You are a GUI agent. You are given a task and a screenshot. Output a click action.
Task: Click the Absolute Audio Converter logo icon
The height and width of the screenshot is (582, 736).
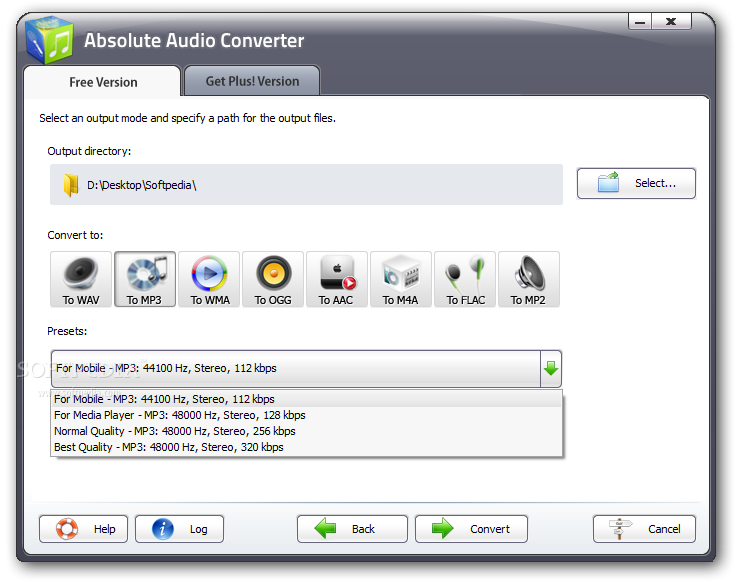tap(50, 40)
